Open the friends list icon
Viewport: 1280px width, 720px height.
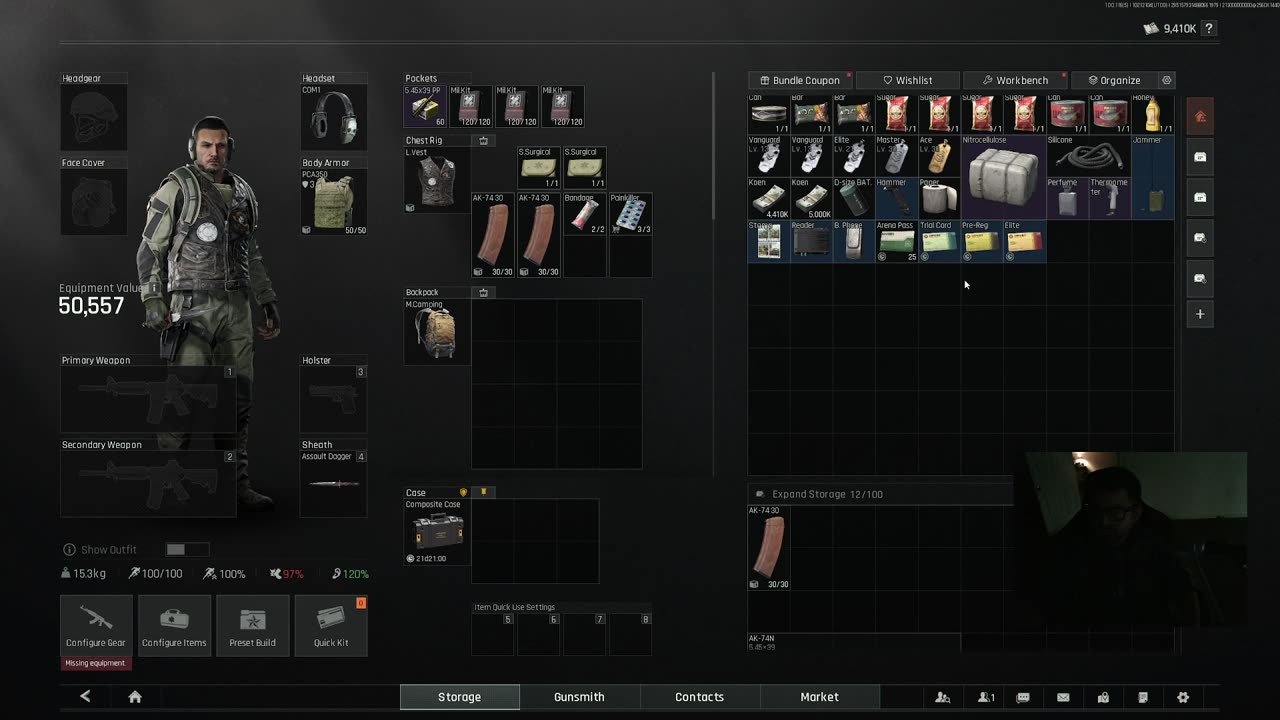pos(986,697)
